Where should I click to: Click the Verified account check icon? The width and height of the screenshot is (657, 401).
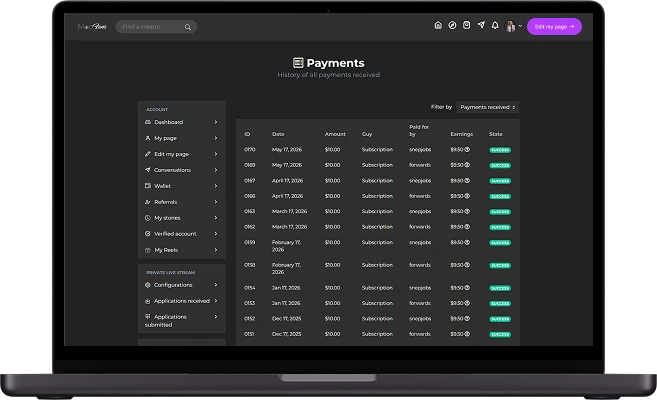click(147, 234)
